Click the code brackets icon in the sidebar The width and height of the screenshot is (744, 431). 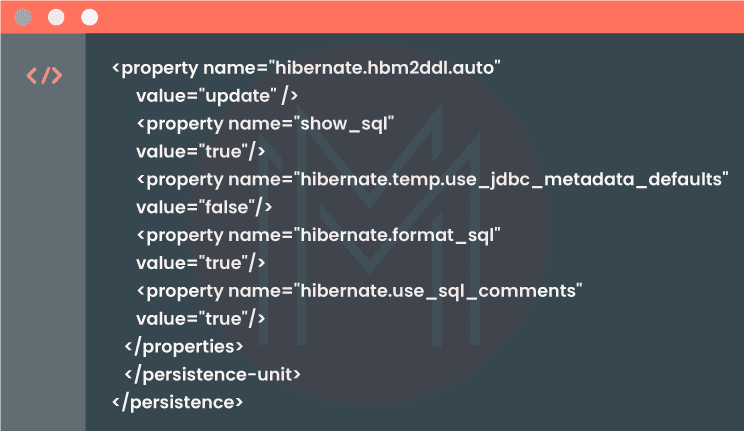[43, 76]
